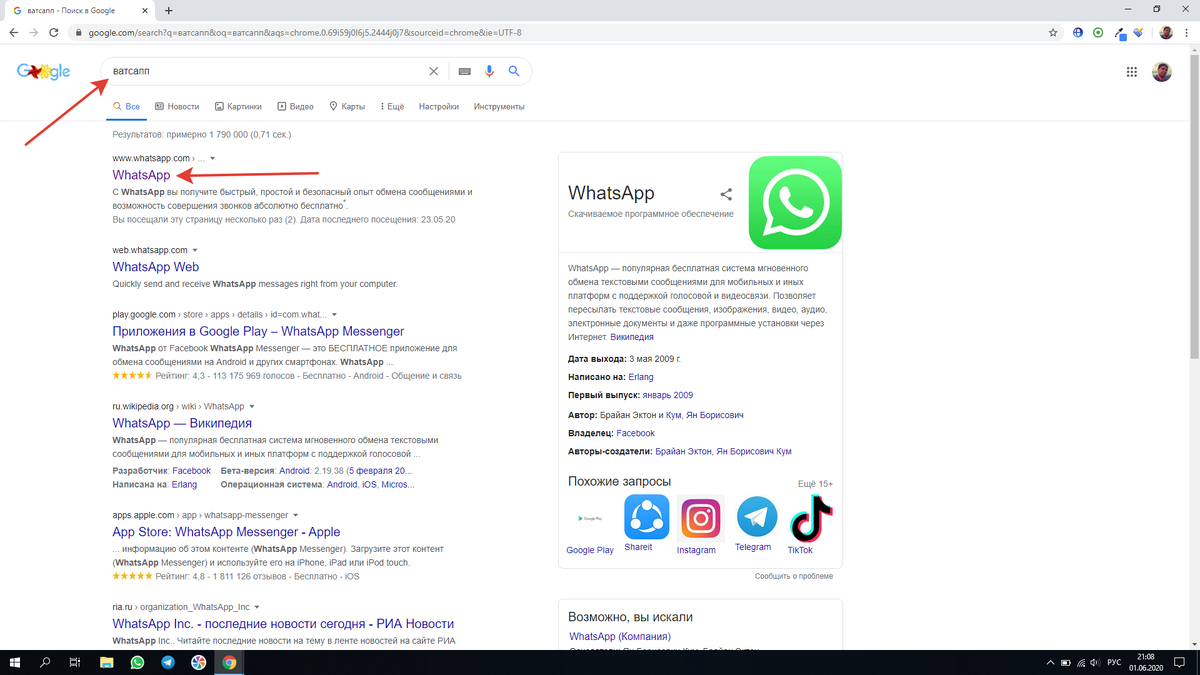
Task: Open the blue globe browser extension
Action: click(x=1078, y=32)
